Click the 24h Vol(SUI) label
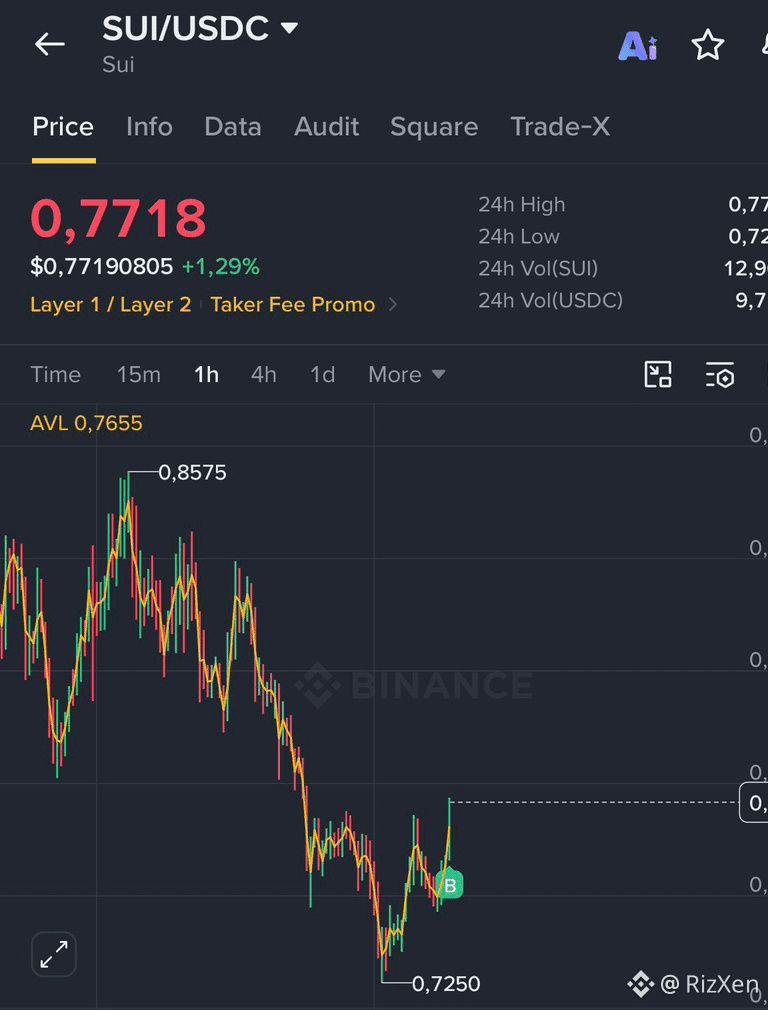The height and width of the screenshot is (1010, 768). pyautogui.click(x=538, y=268)
